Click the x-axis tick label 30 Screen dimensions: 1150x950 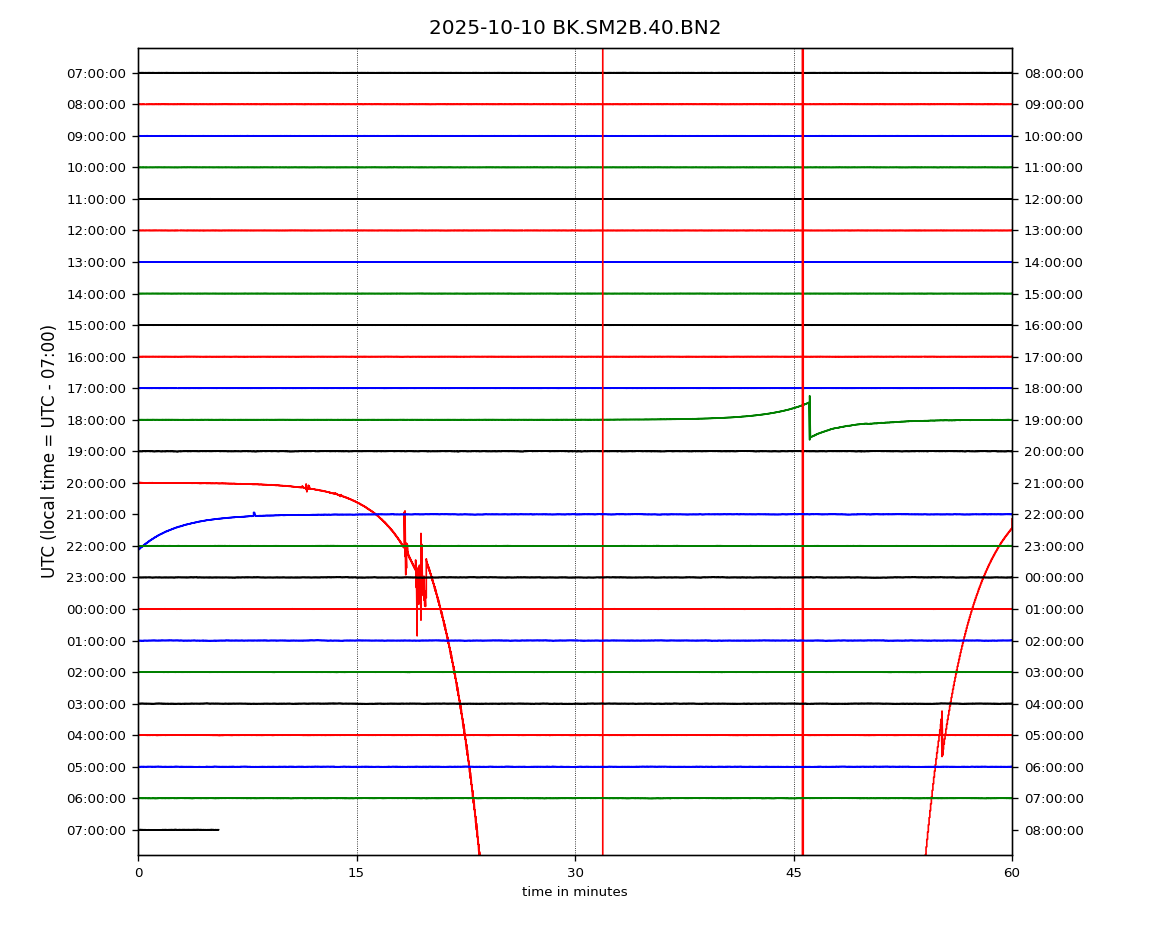point(575,873)
